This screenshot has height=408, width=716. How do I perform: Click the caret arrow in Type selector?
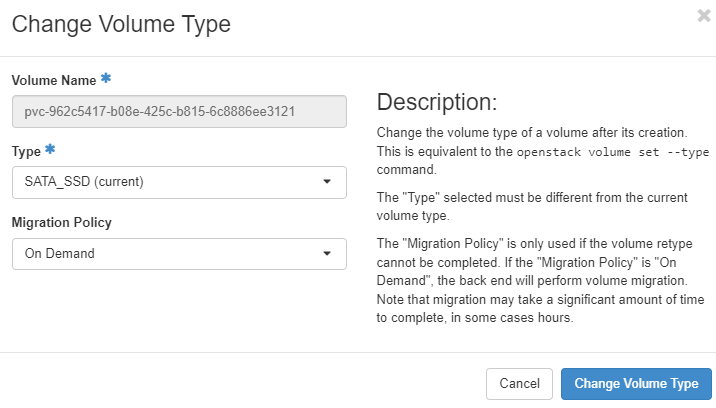click(x=327, y=182)
